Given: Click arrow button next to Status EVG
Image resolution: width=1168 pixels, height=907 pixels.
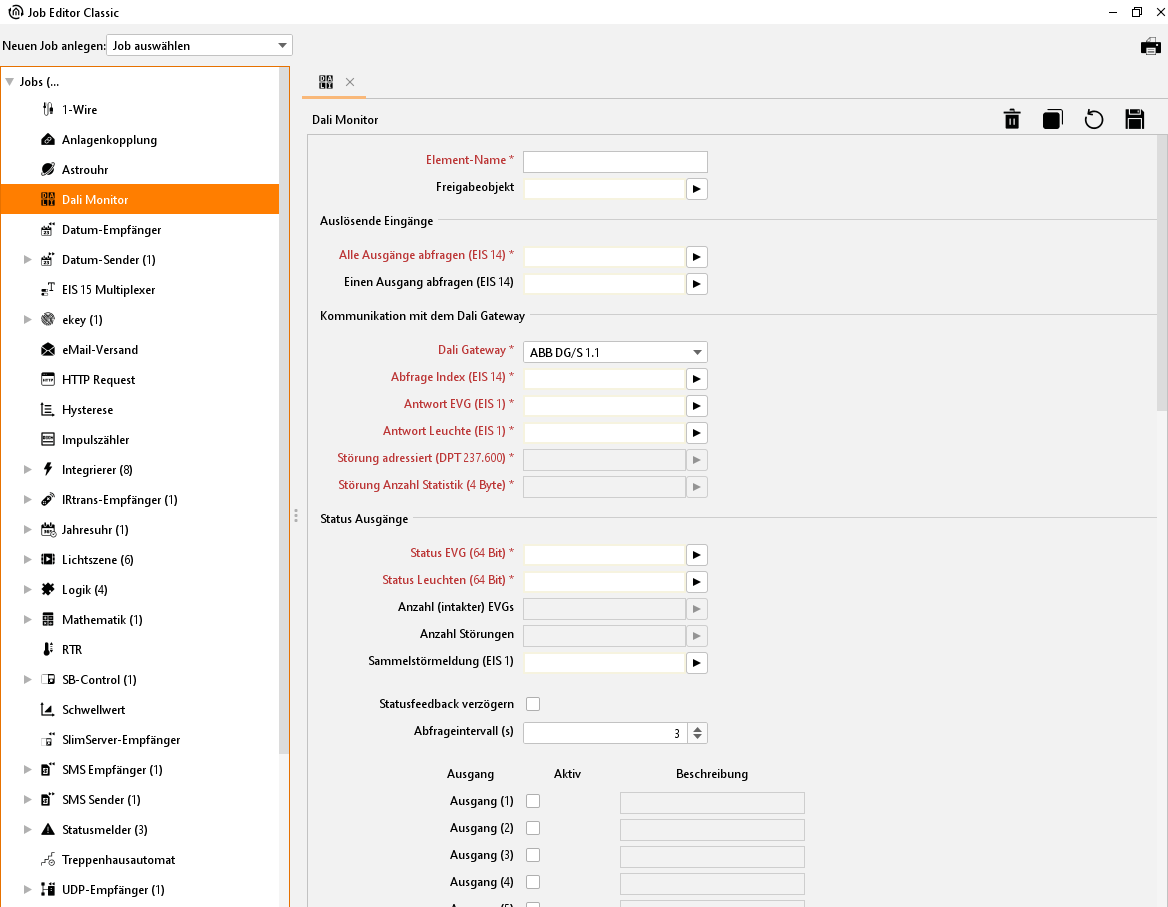Looking at the screenshot, I should pos(697,554).
